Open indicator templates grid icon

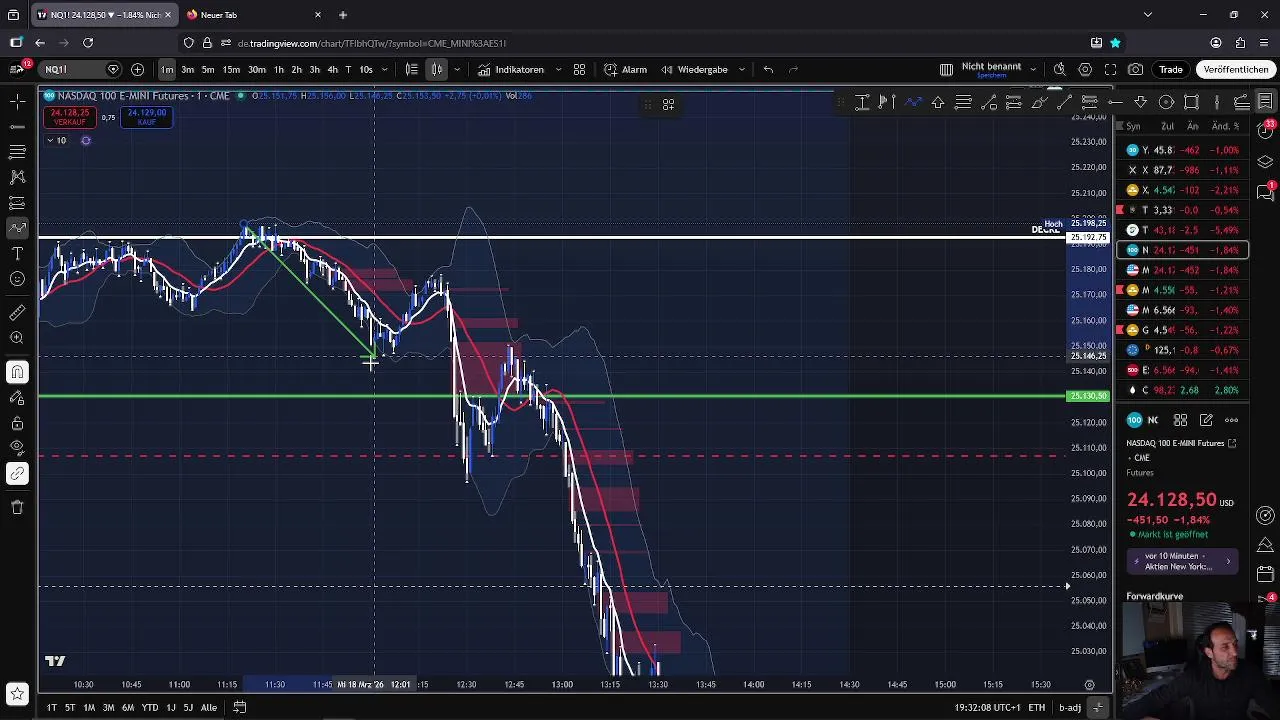tap(579, 69)
